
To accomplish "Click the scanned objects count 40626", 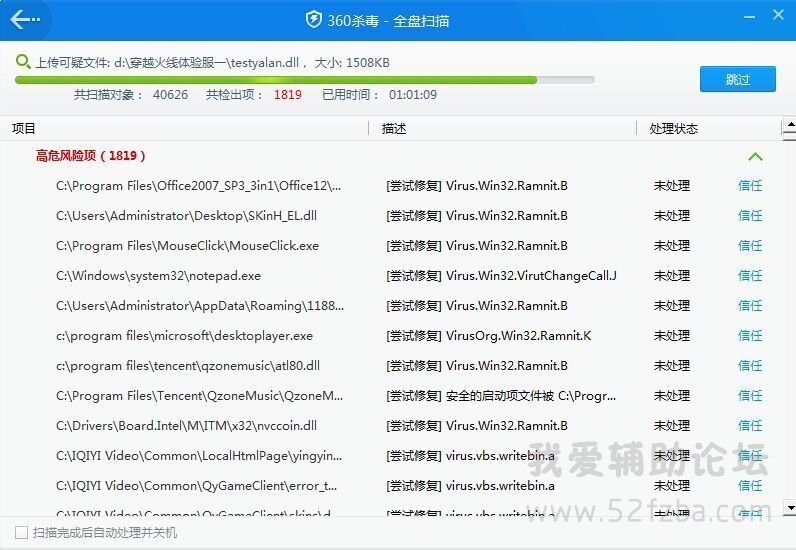I will coord(171,94).
